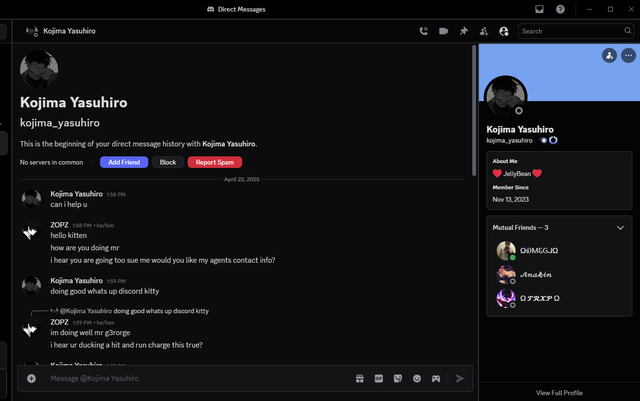The width and height of the screenshot is (640, 401).
Task: Click the Add Friend button
Action: (124, 162)
